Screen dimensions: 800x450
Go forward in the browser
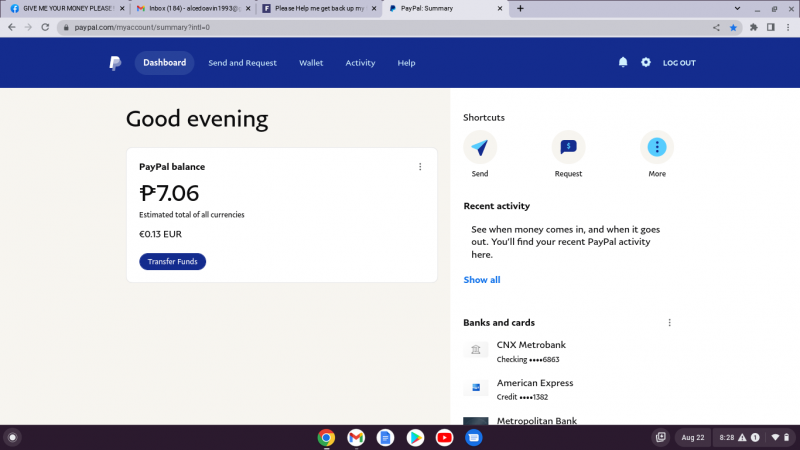(x=28, y=28)
